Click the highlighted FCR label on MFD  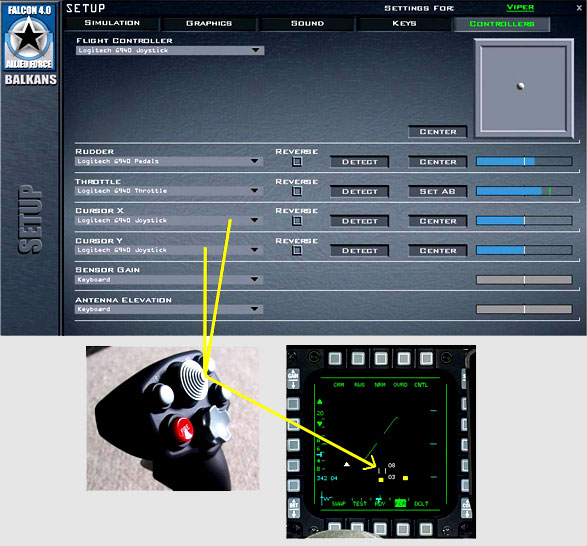400,504
